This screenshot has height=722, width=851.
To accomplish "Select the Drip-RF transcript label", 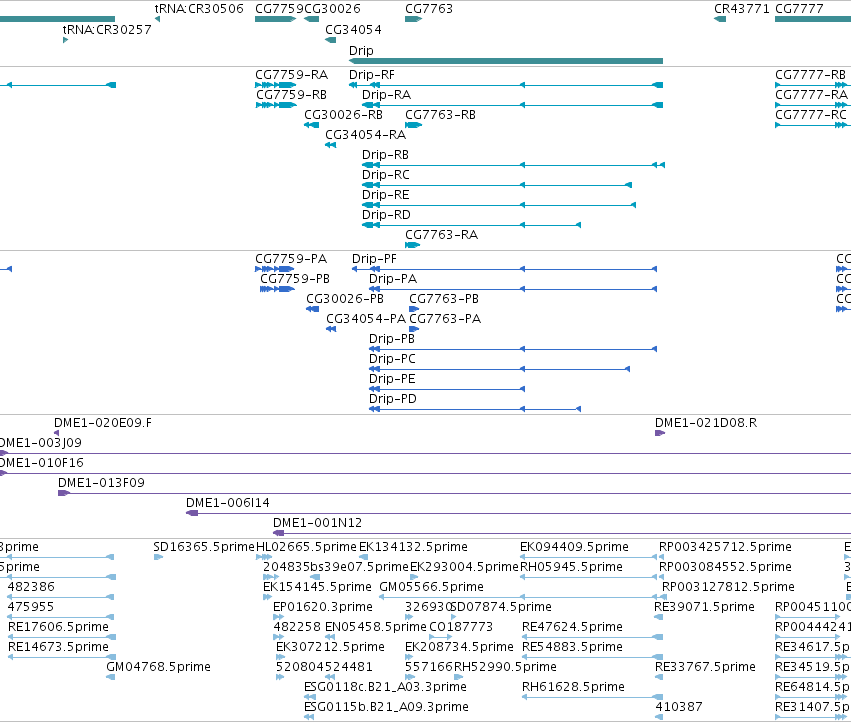I will coord(372,75).
